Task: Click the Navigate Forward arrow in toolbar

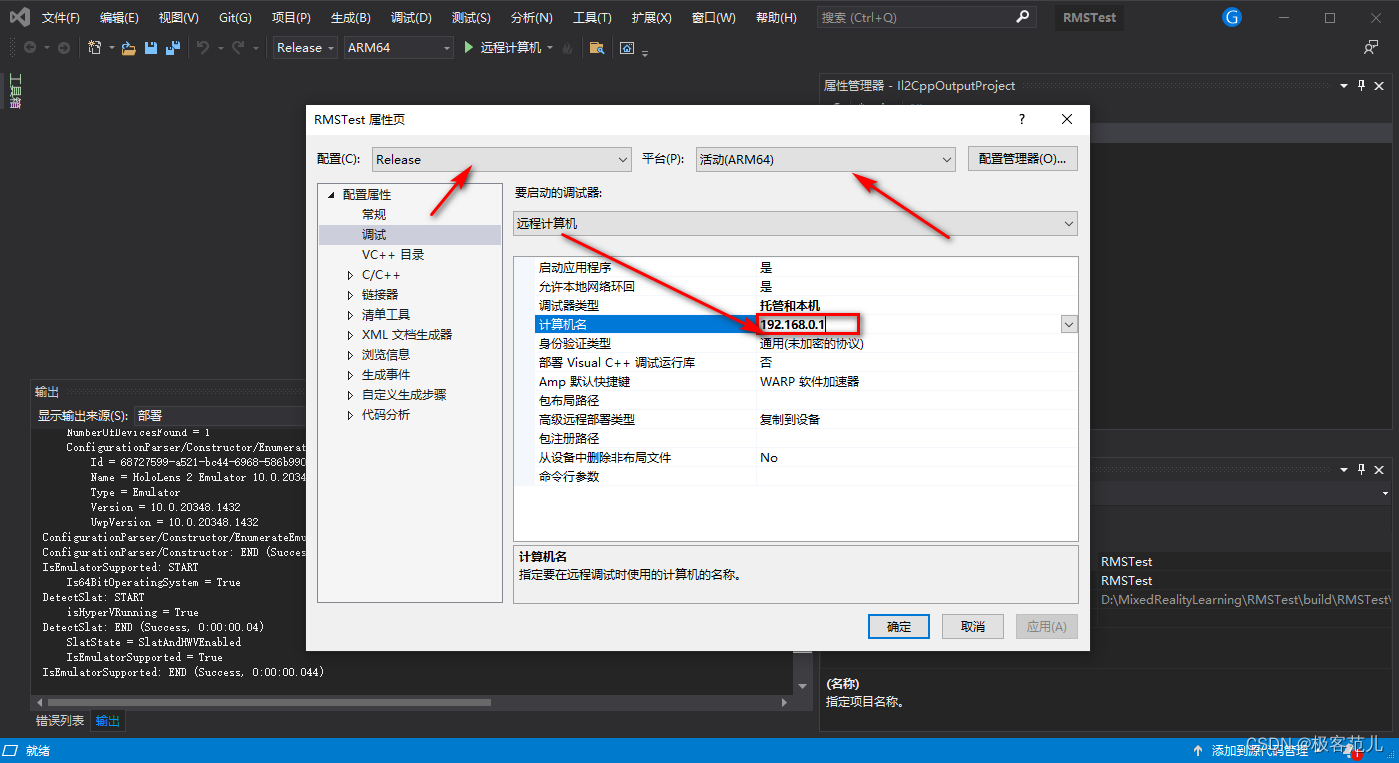Action: [63, 48]
